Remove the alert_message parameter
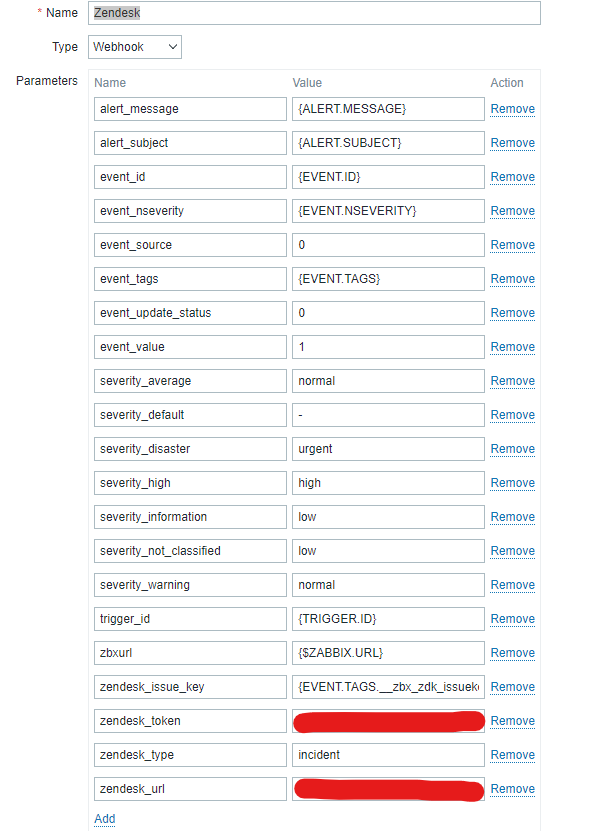 point(512,109)
